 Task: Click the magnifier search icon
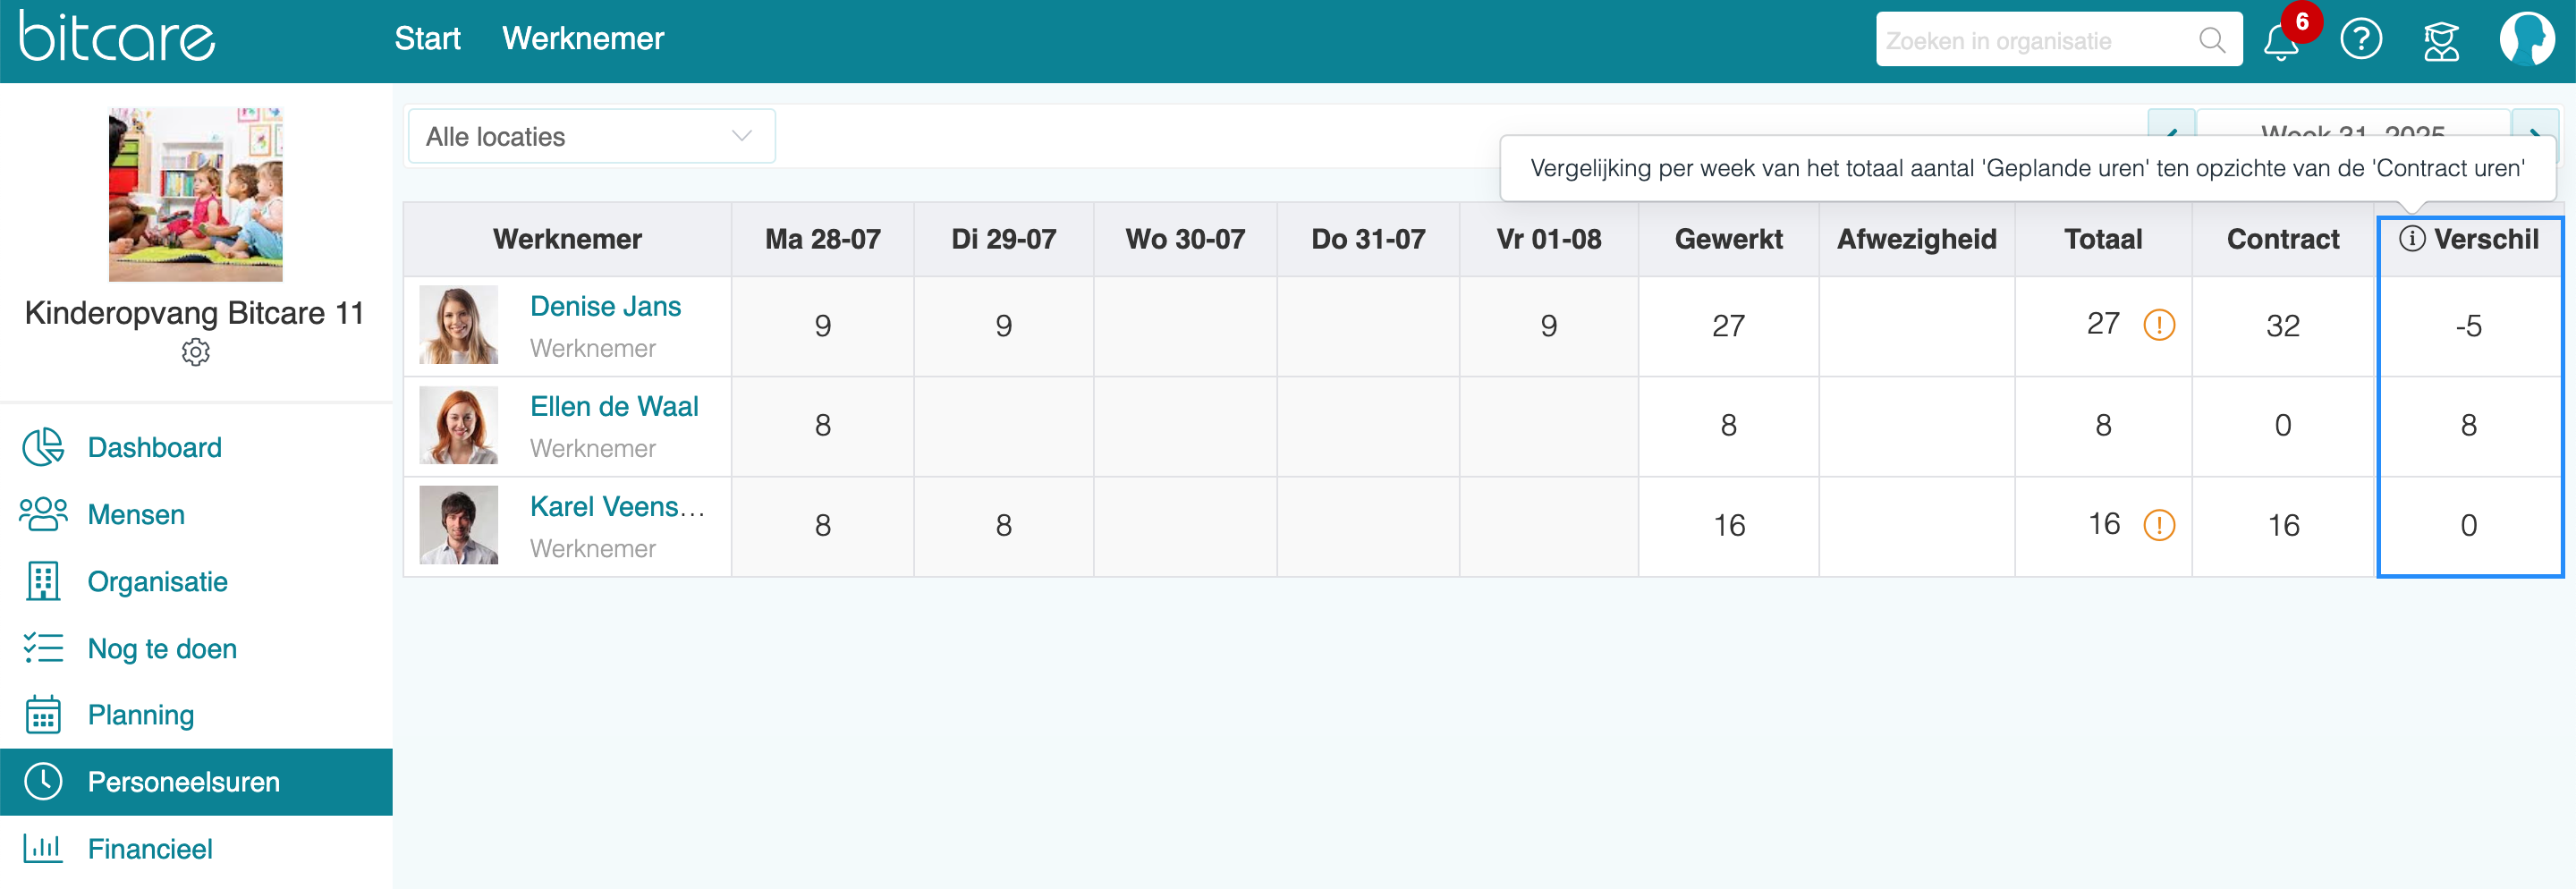[2212, 40]
